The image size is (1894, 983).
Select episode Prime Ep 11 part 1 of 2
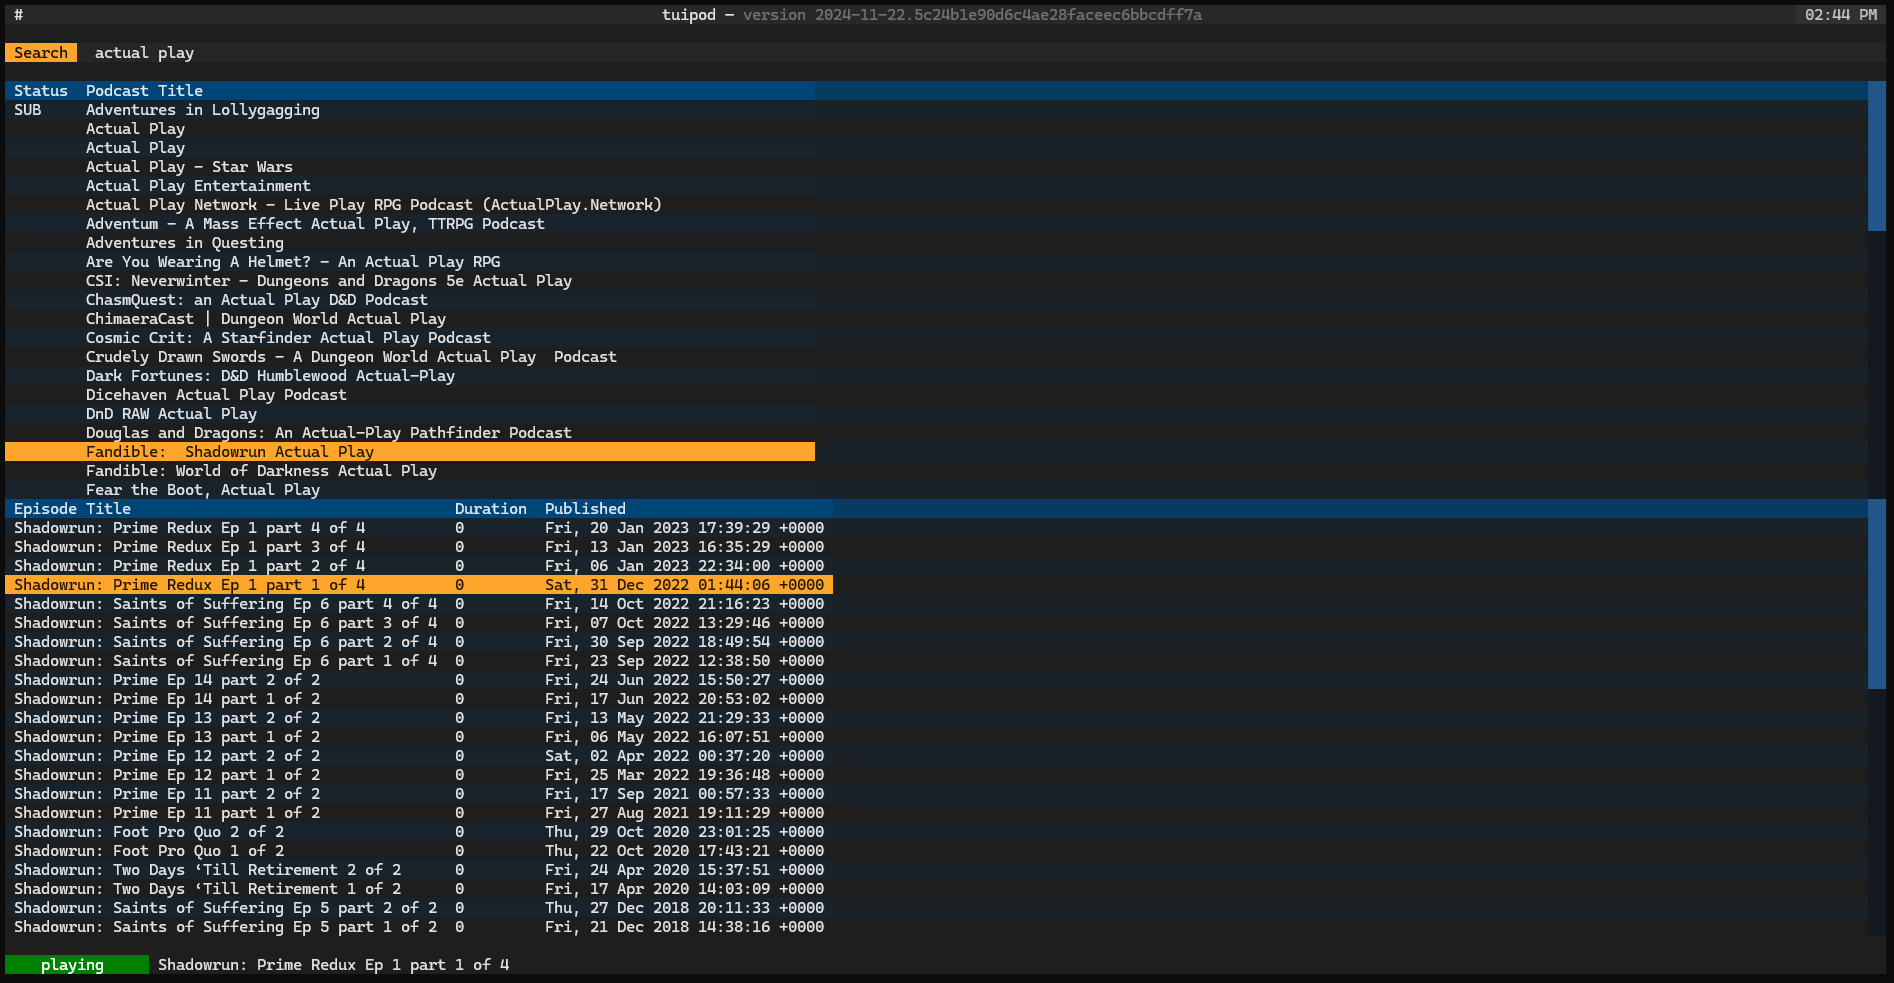tap(419, 813)
